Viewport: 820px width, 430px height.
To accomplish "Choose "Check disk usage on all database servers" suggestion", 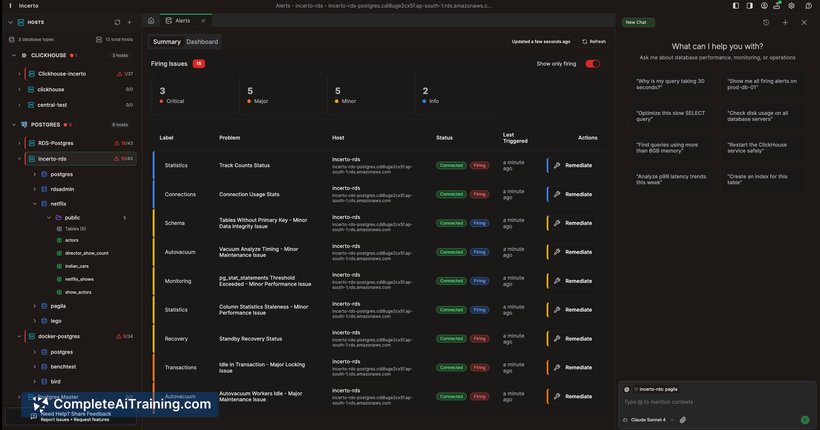I will (x=763, y=116).
